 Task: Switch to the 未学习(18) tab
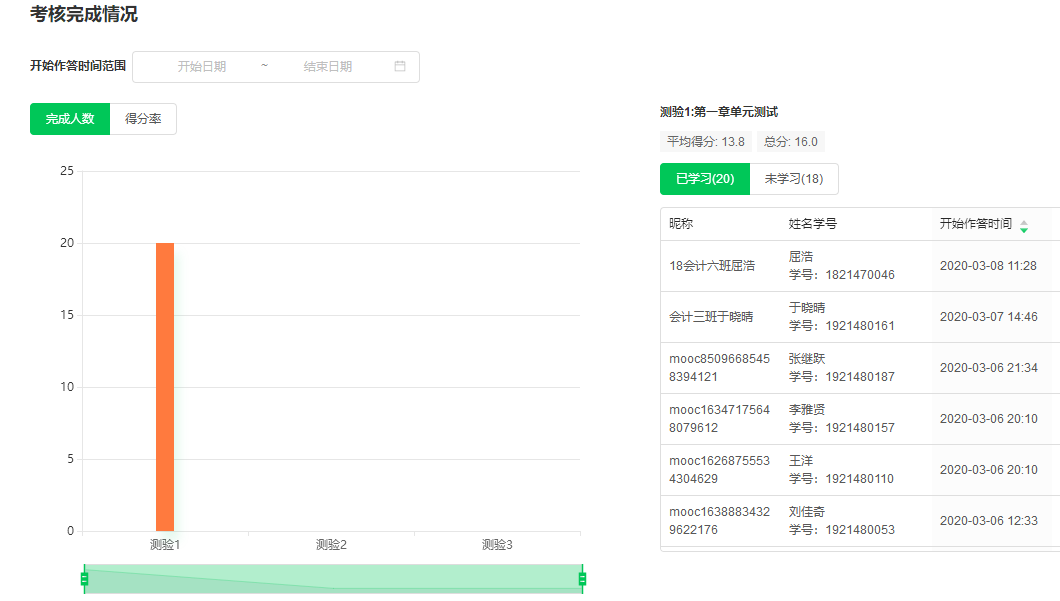tap(794, 179)
